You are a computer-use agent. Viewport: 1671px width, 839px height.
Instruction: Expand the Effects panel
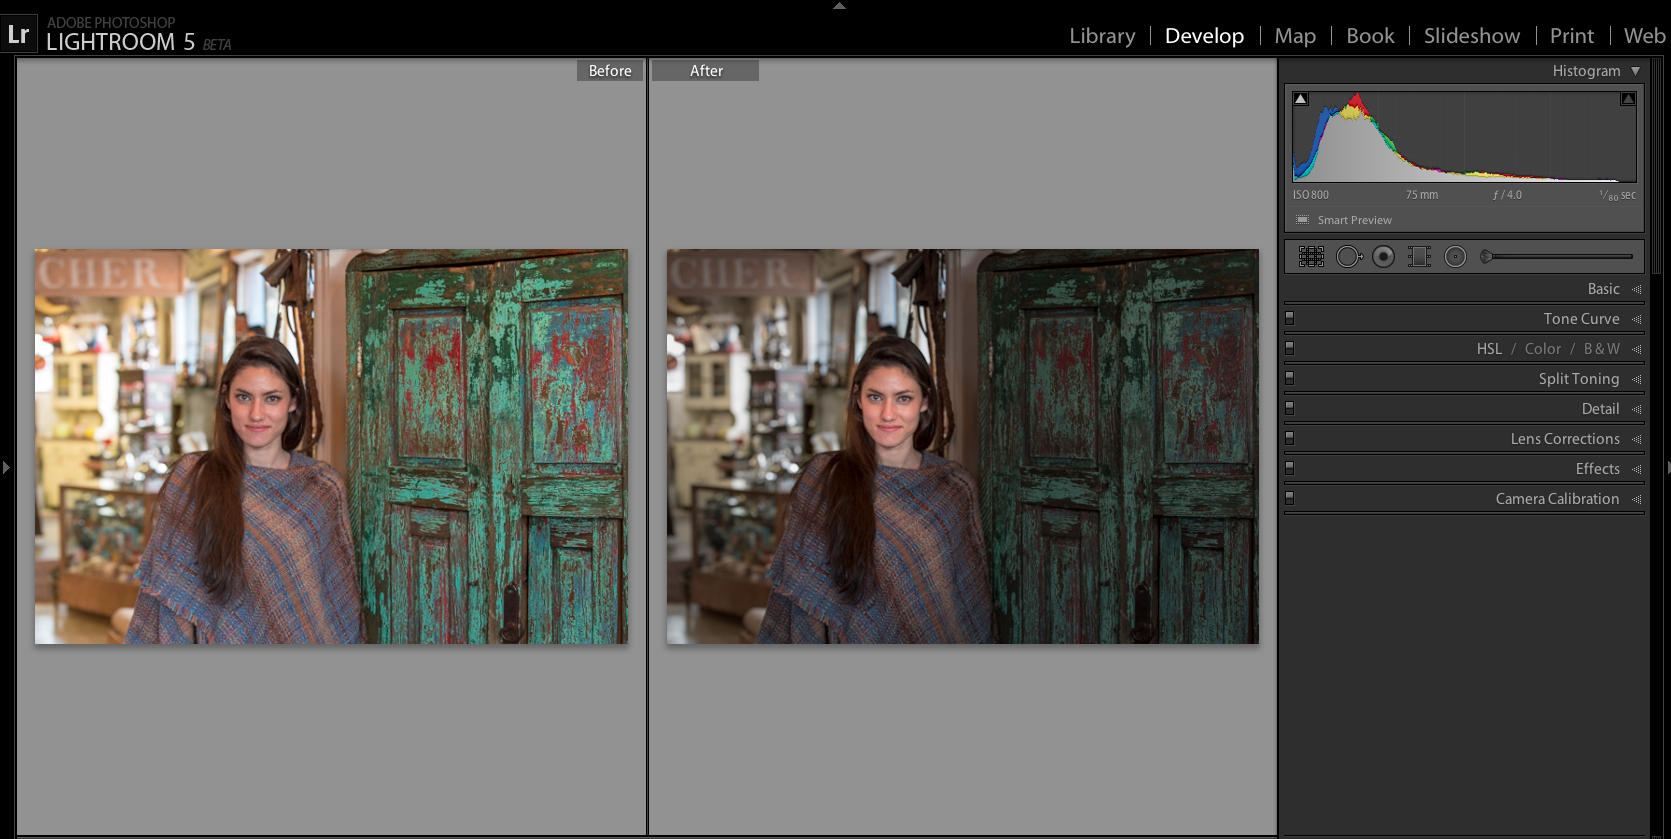(x=1597, y=469)
